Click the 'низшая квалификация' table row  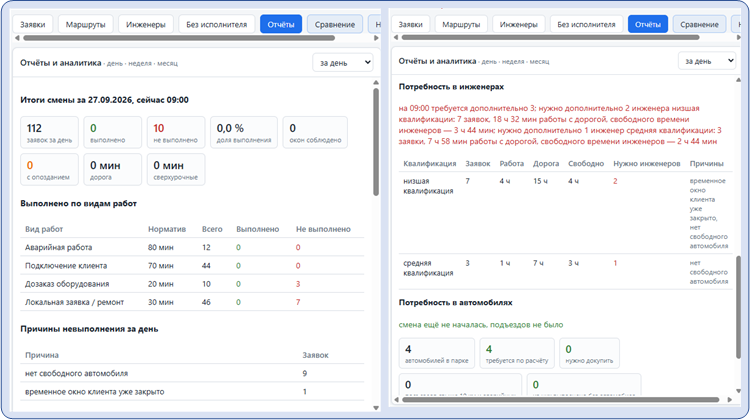566,213
